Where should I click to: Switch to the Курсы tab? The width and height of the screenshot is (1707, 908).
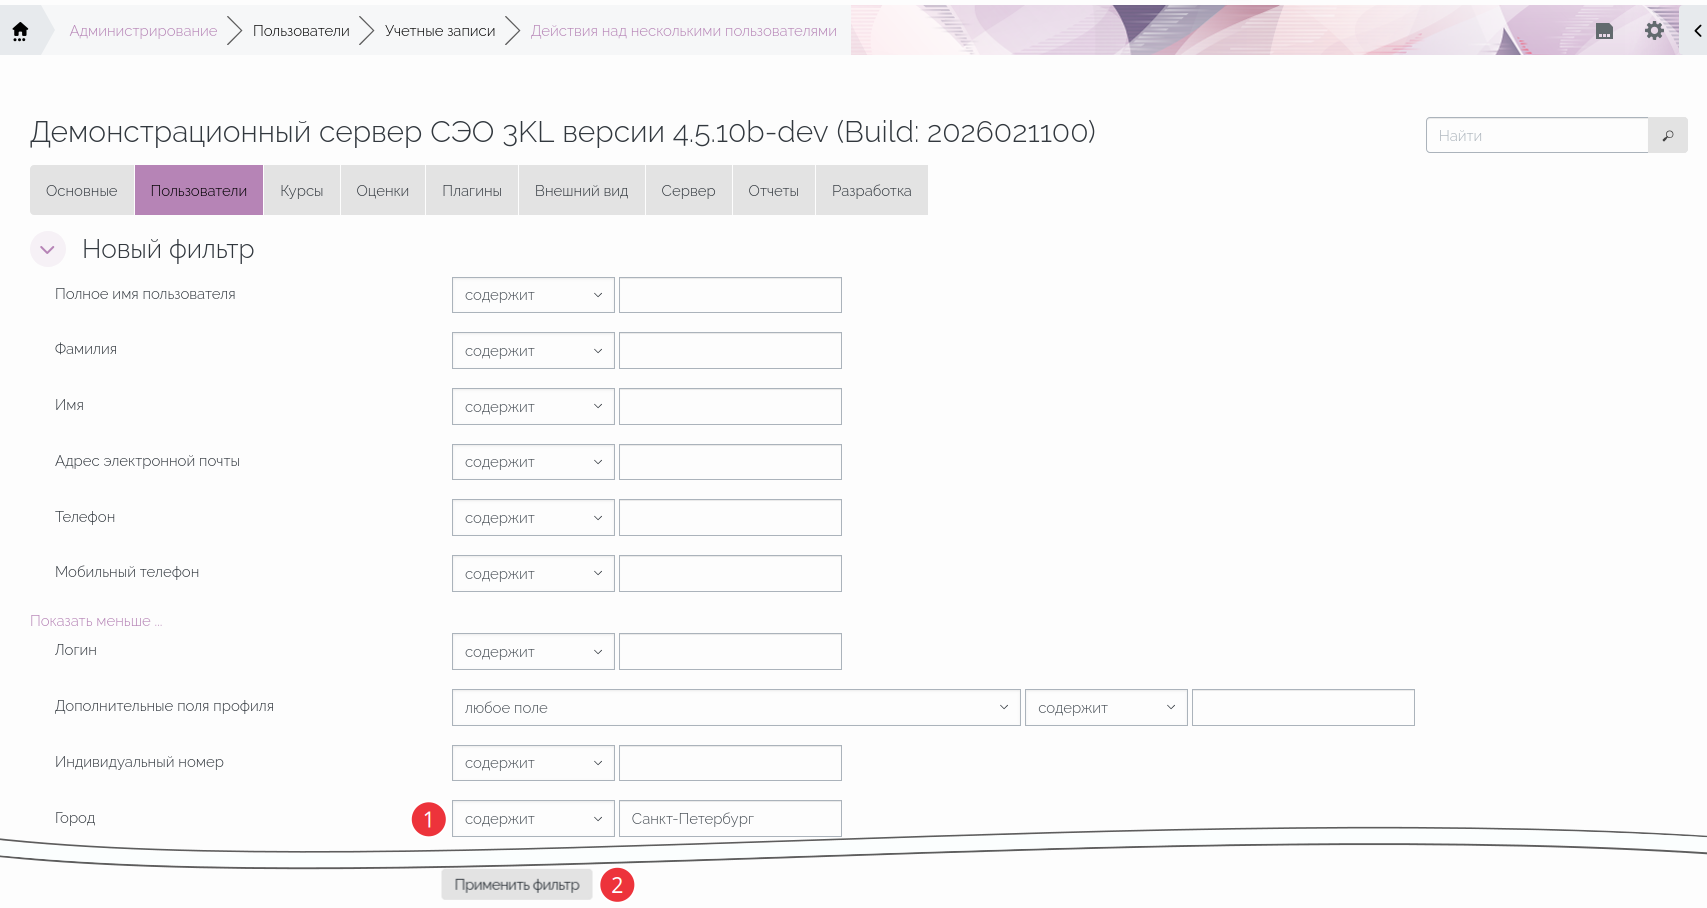pos(301,191)
